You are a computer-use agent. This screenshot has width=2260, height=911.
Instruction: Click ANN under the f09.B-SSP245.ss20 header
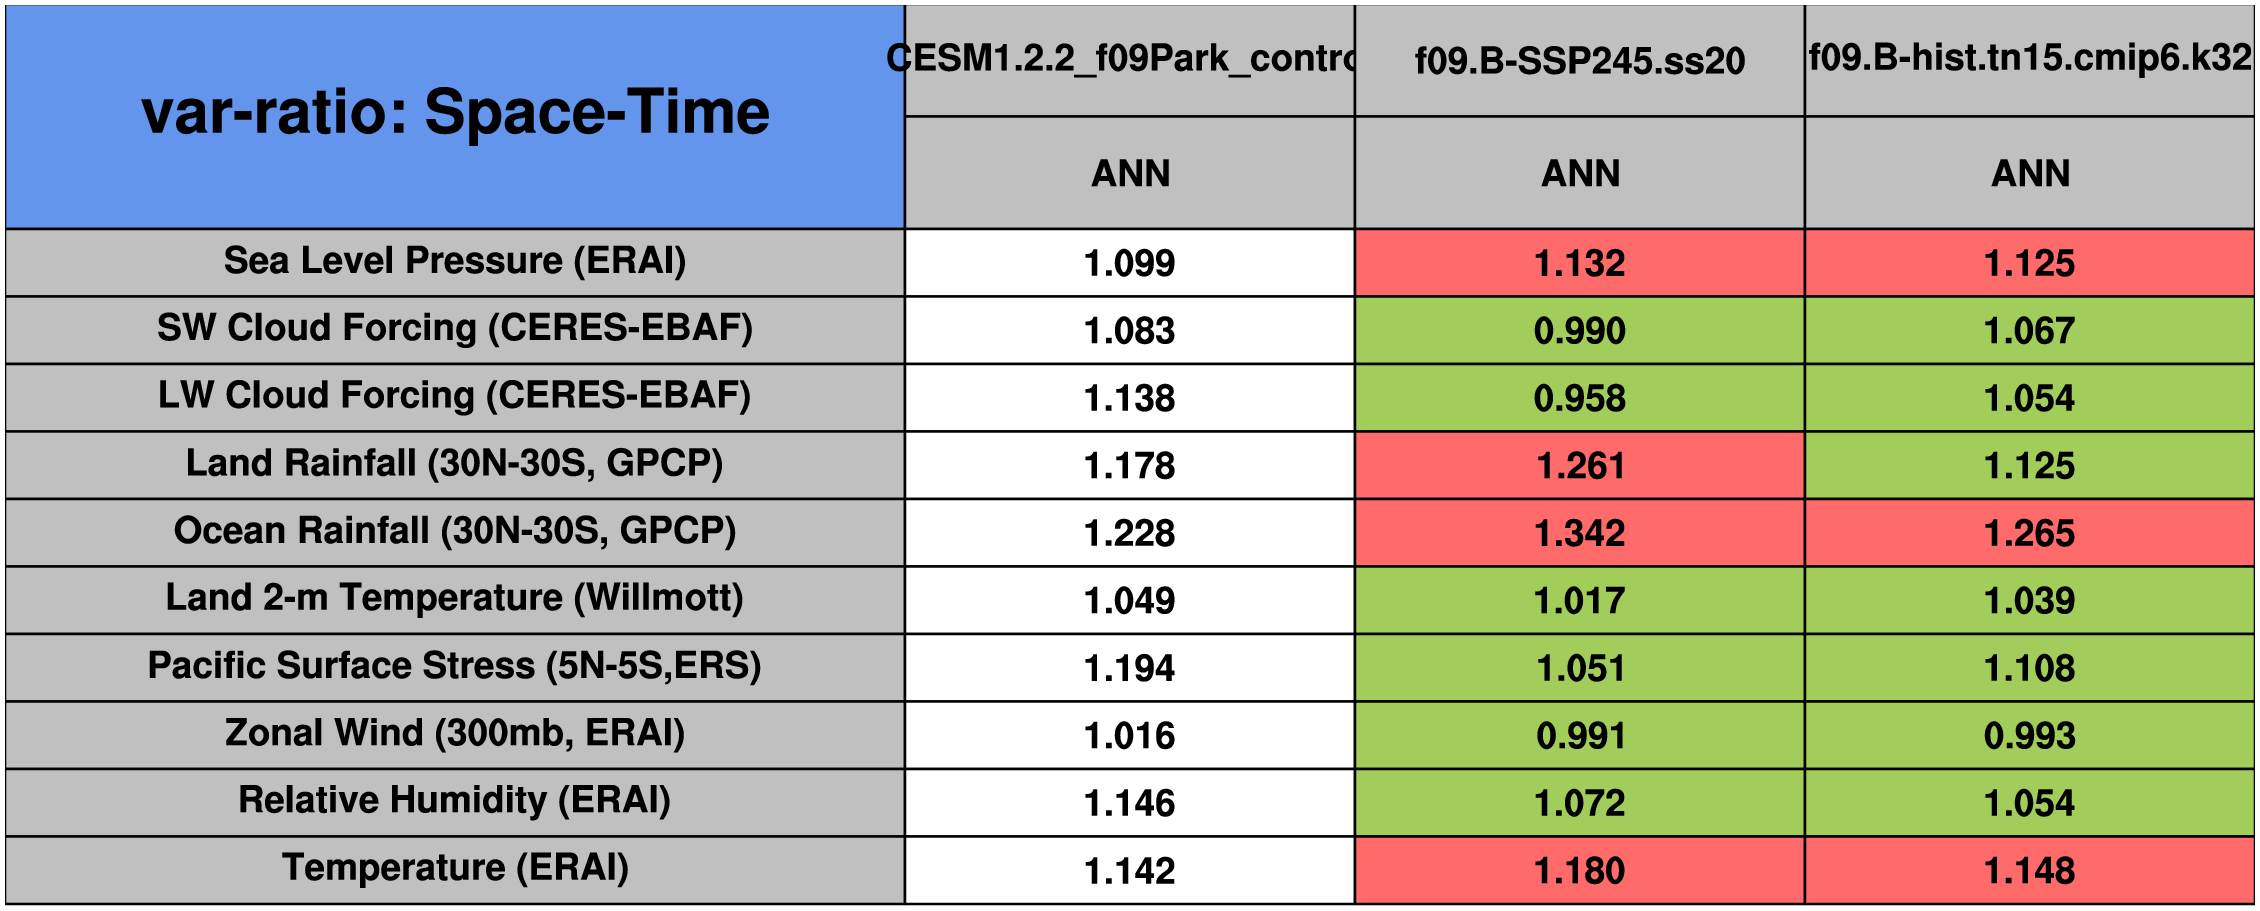pos(1579,174)
